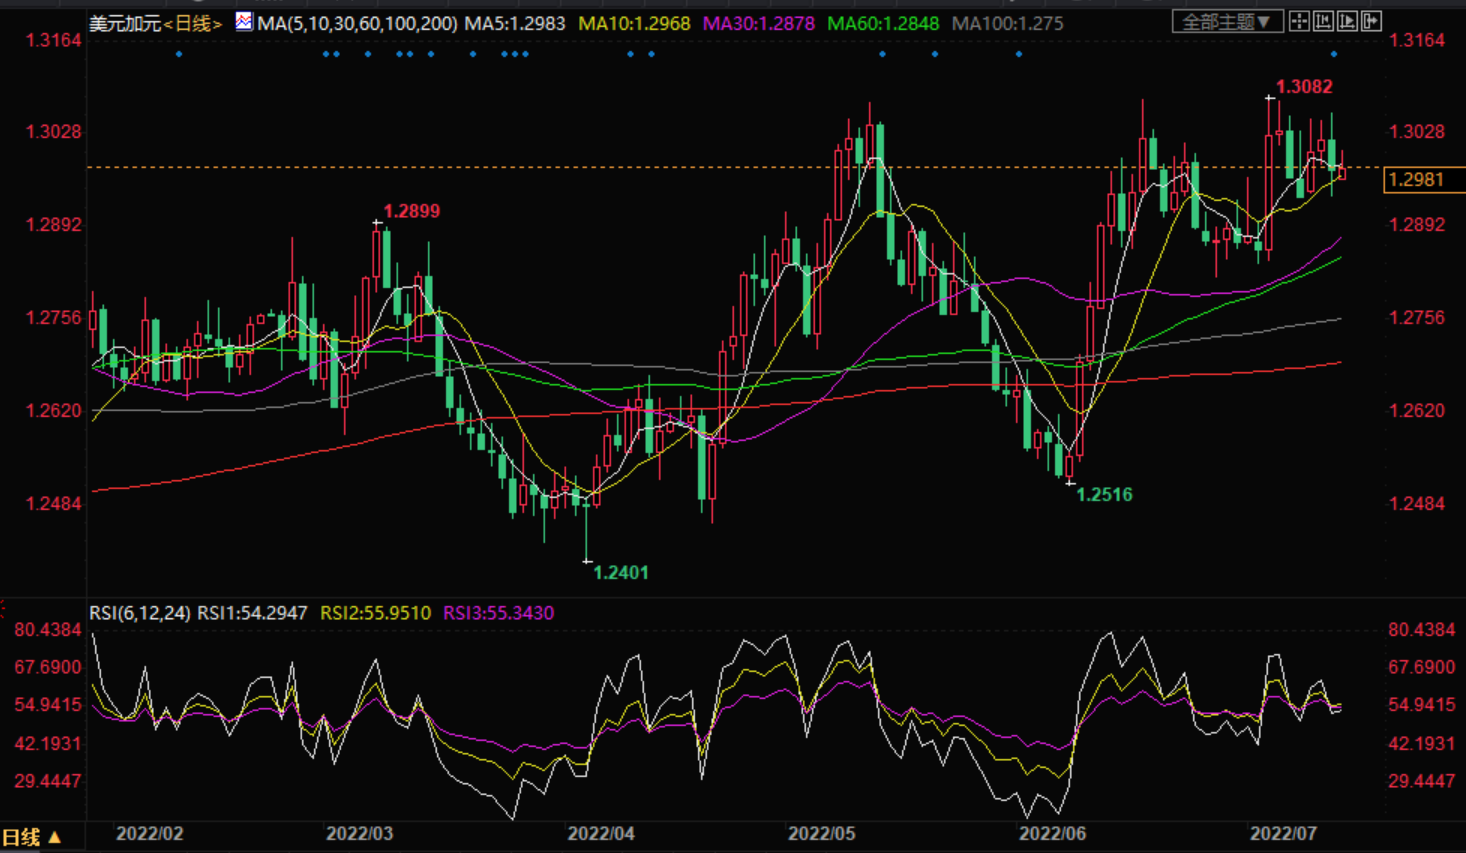Image resolution: width=1466 pixels, height=853 pixels.
Task: Click the left axis RSI value 29.4447
Action: (48, 782)
